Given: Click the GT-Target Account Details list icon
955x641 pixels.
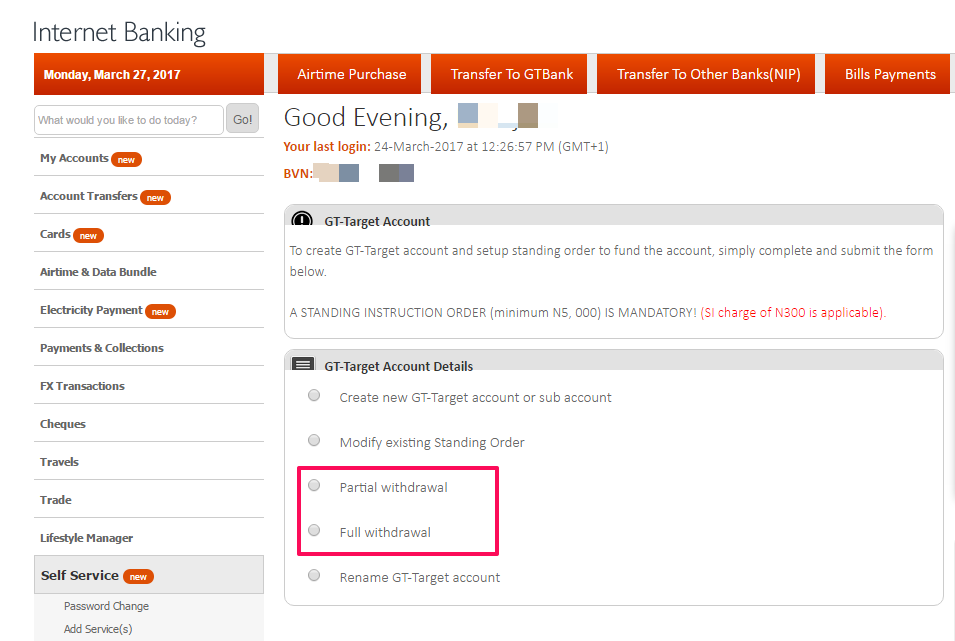Looking at the screenshot, I should (303, 364).
